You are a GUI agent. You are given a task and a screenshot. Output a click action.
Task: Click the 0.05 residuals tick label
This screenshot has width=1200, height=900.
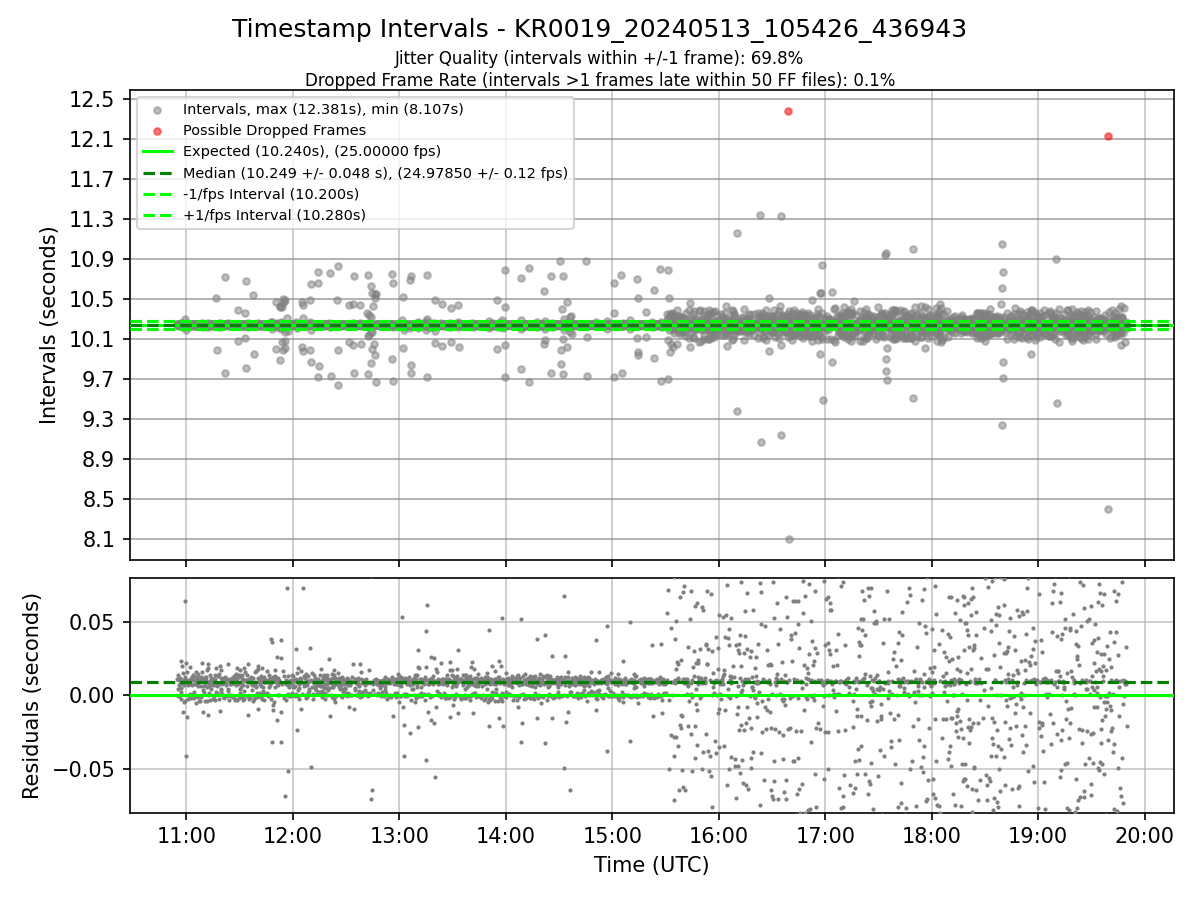pyautogui.click(x=93, y=622)
